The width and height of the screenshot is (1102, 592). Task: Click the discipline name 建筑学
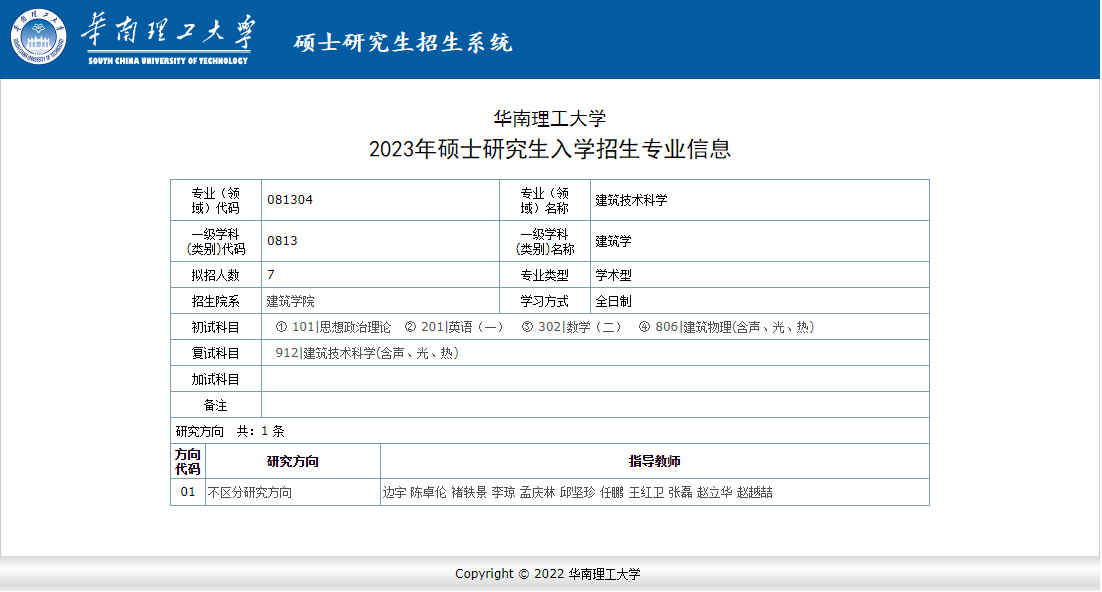pyautogui.click(x=613, y=241)
